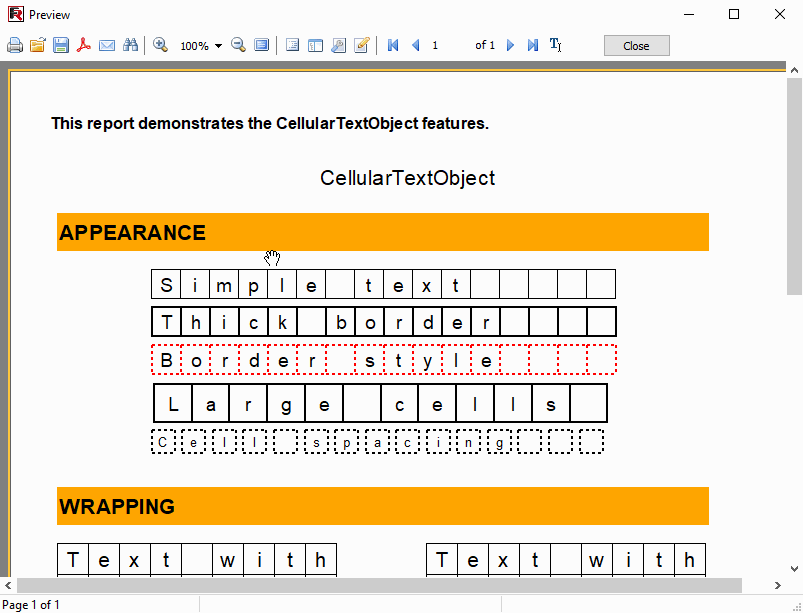Jump to the first page
Screen dimensions: 803x613
click(393, 46)
